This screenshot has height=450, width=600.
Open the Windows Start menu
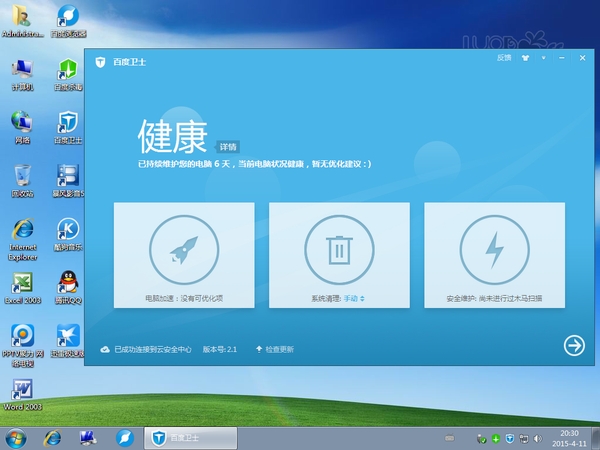(17, 438)
